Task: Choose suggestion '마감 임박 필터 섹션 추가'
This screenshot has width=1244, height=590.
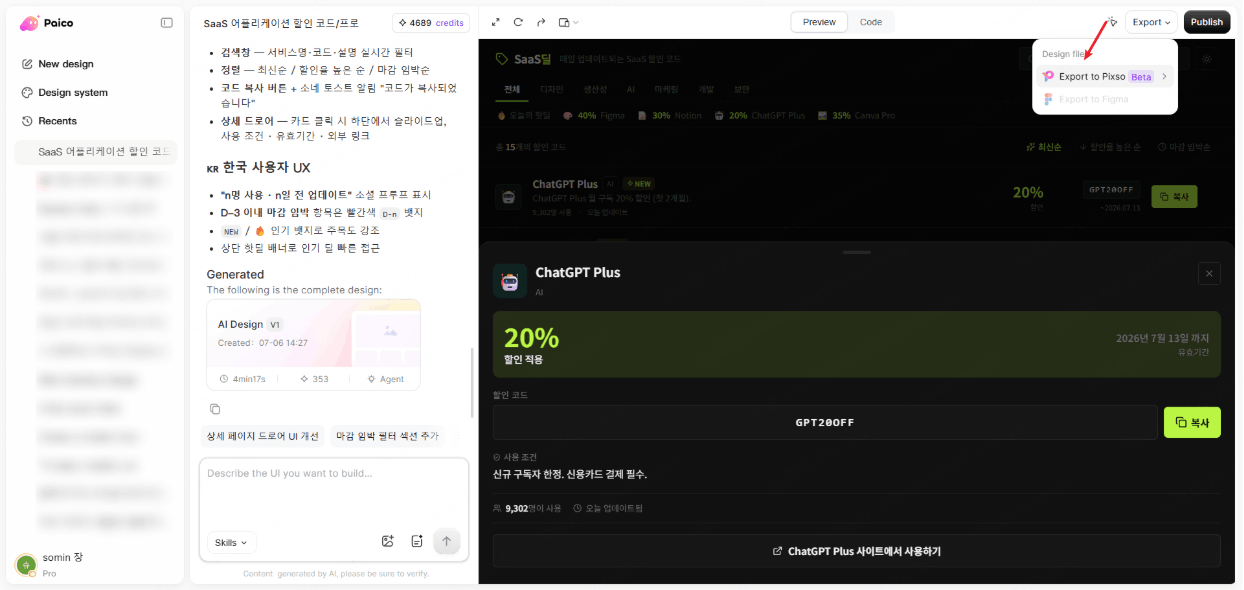Action: tap(388, 436)
